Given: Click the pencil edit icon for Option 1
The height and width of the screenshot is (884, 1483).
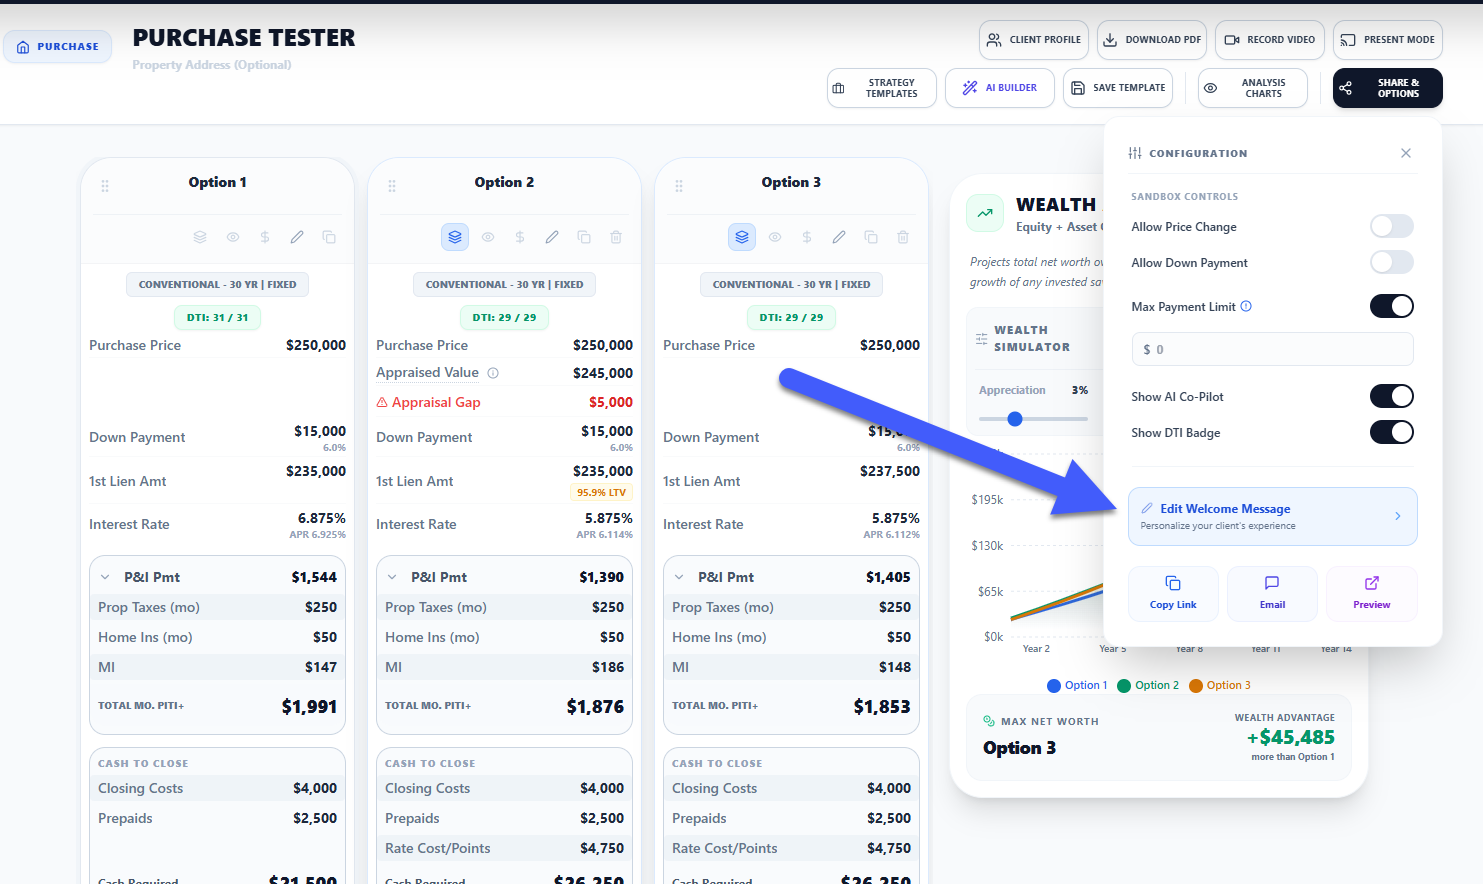Looking at the screenshot, I should click(x=297, y=237).
